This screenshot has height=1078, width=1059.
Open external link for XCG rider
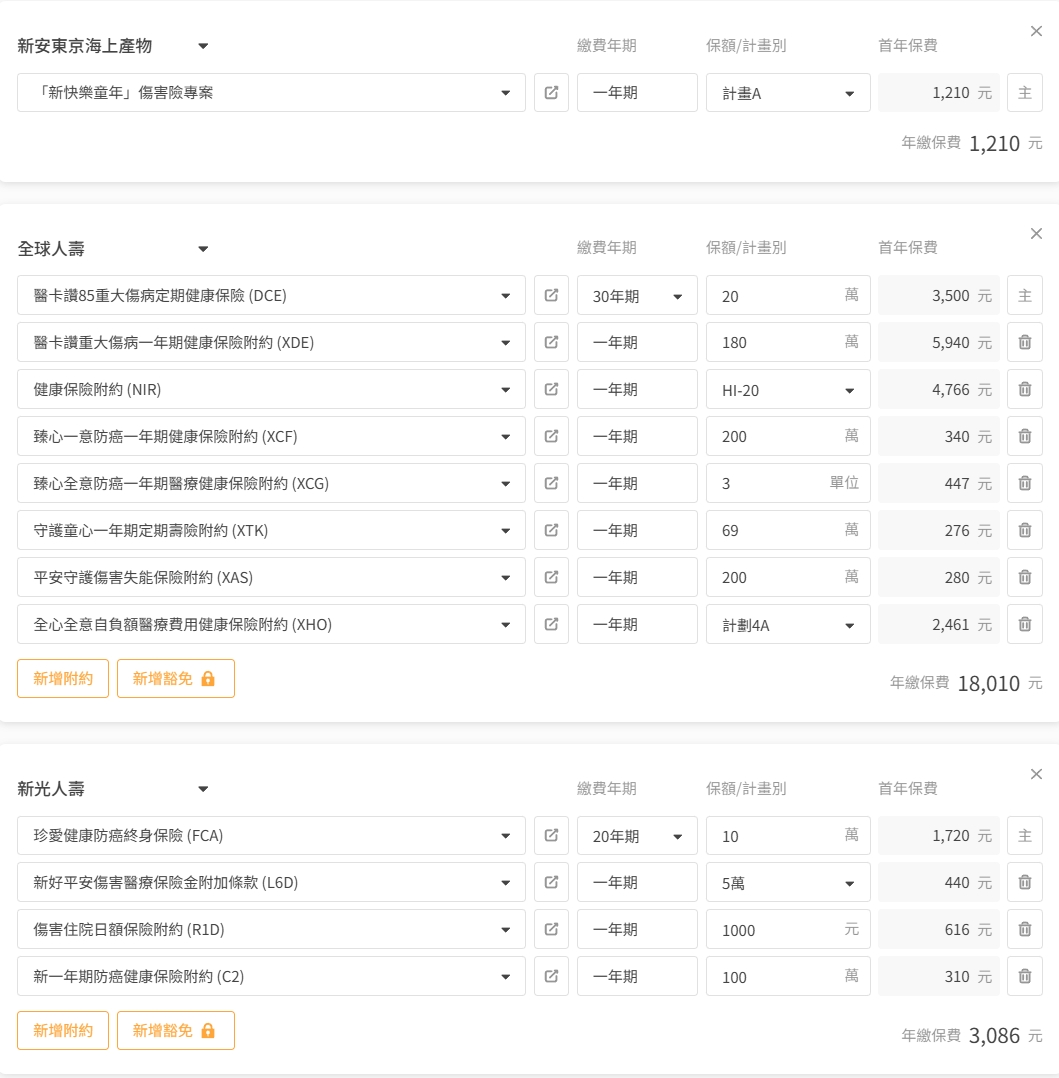coord(552,483)
